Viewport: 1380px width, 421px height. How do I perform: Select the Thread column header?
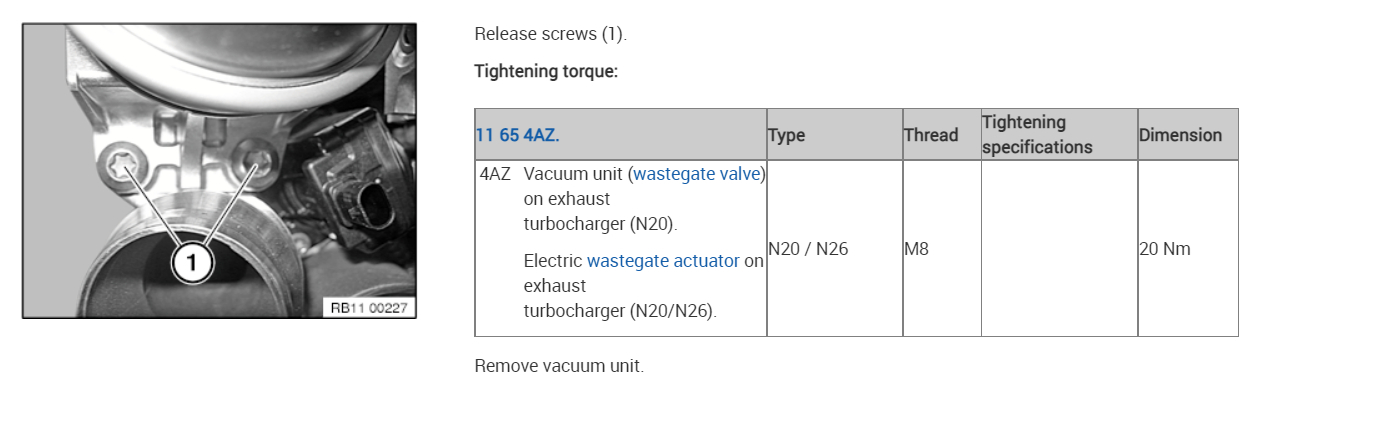point(931,135)
